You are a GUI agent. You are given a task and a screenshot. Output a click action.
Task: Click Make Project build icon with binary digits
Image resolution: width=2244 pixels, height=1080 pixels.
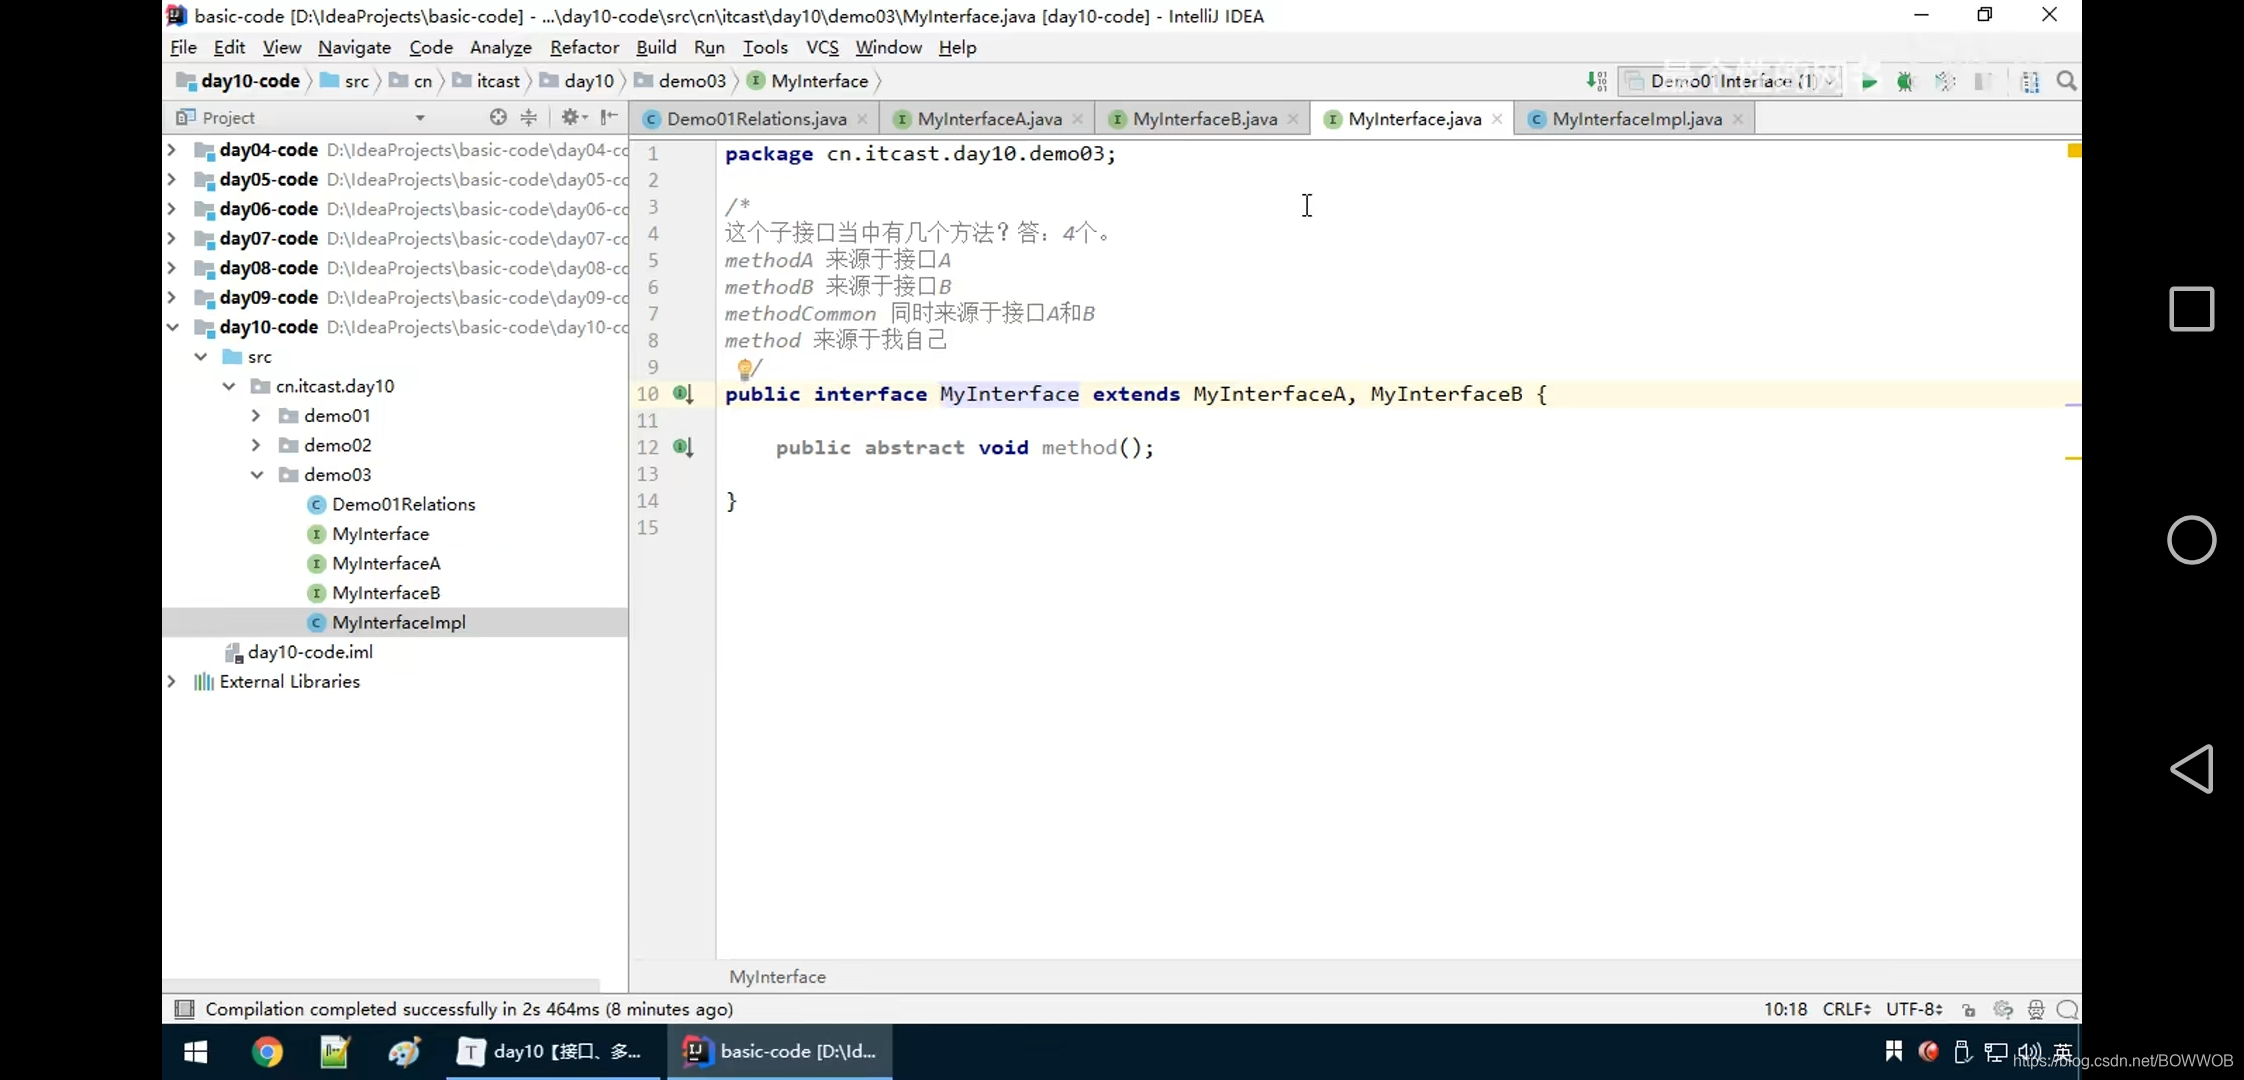coord(1597,82)
